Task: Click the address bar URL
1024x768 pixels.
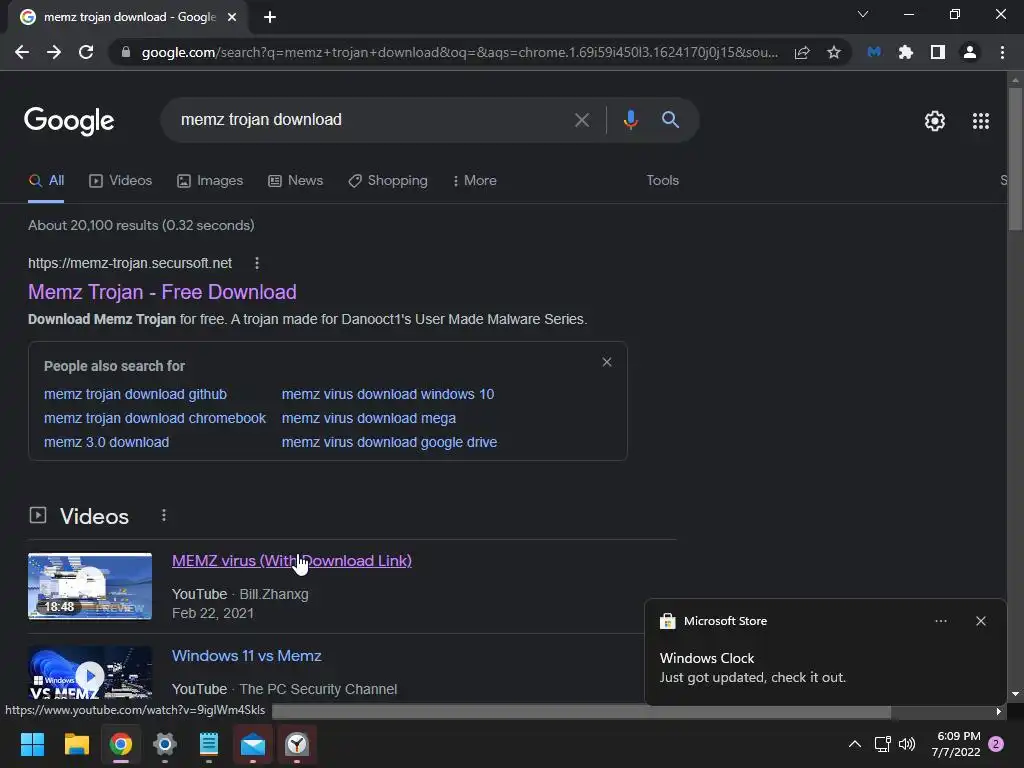Action: coord(459,52)
